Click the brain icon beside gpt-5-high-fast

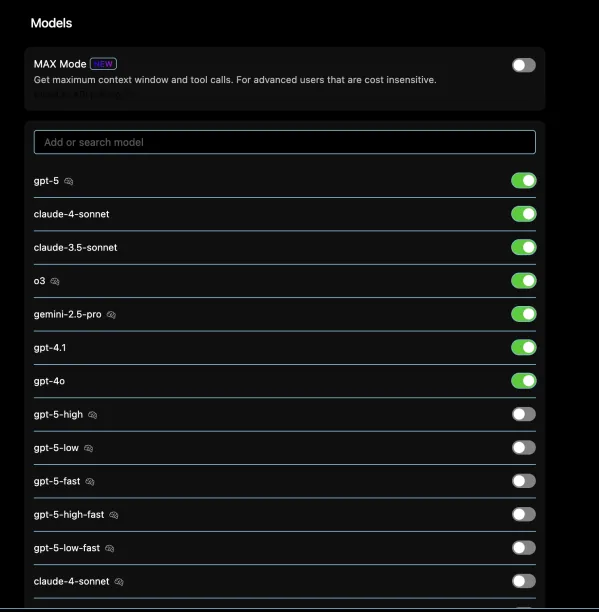click(114, 515)
